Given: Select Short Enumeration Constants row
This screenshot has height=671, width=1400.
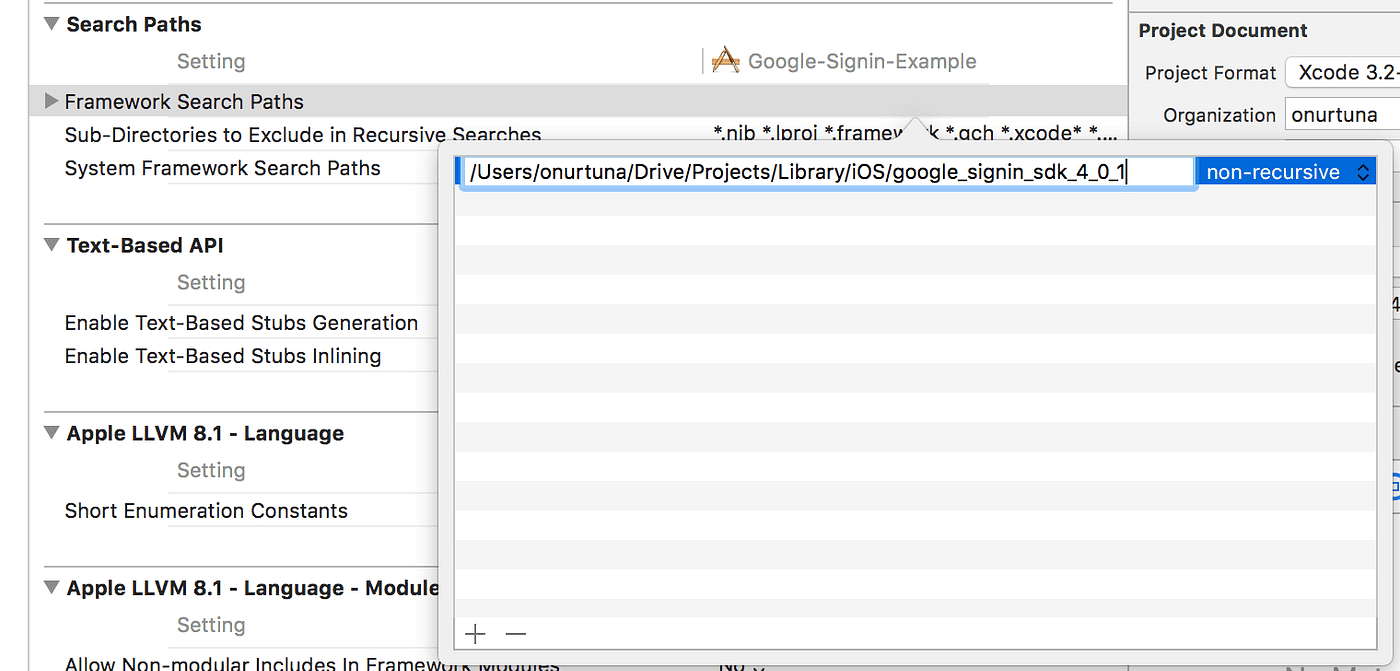Looking at the screenshot, I should pos(206,511).
